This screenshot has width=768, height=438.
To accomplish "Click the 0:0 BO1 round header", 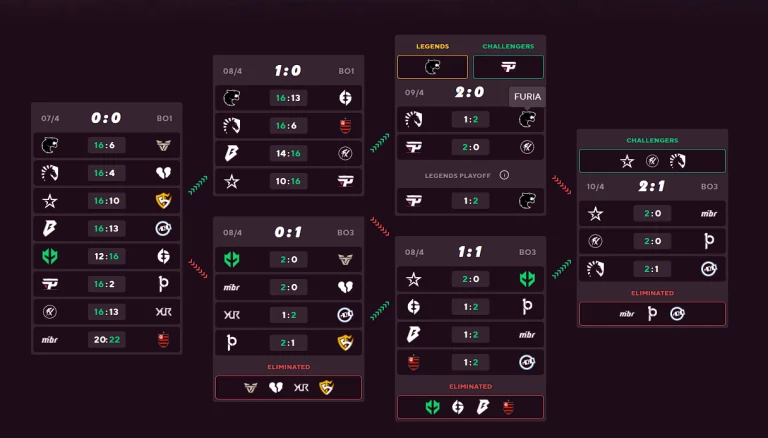I will [x=106, y=117].
